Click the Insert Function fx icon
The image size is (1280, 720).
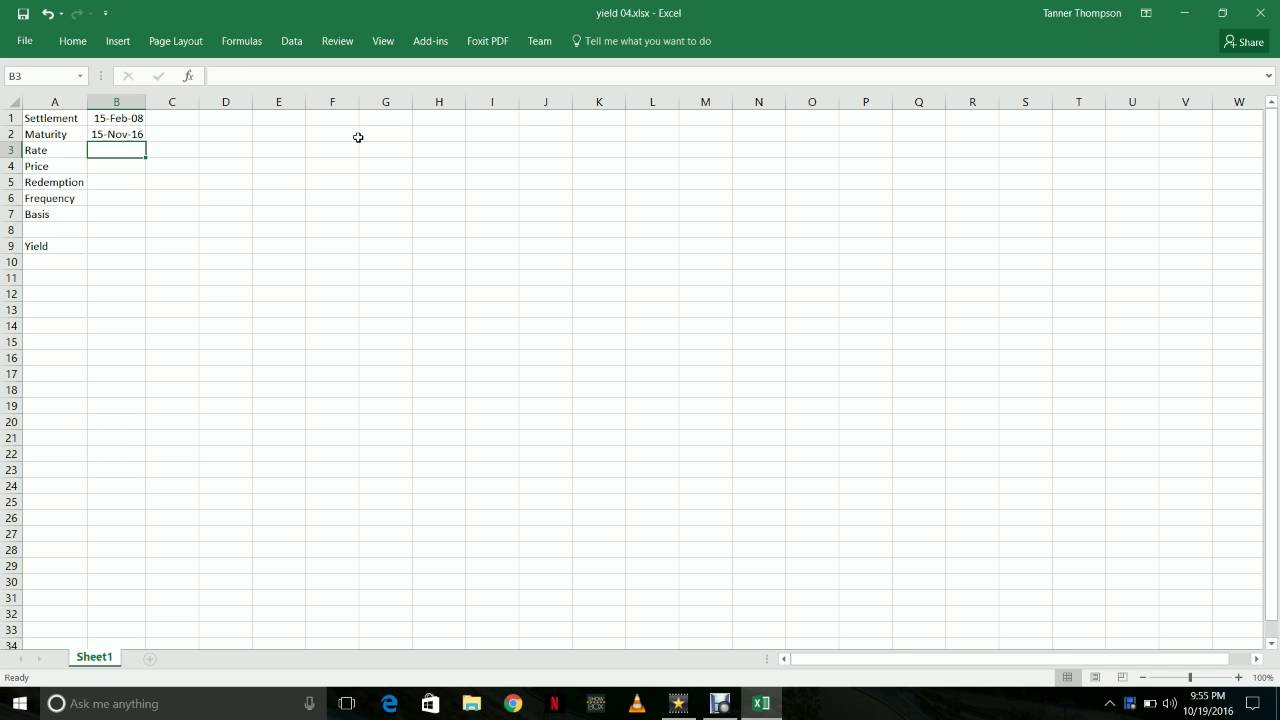[188, 76]
